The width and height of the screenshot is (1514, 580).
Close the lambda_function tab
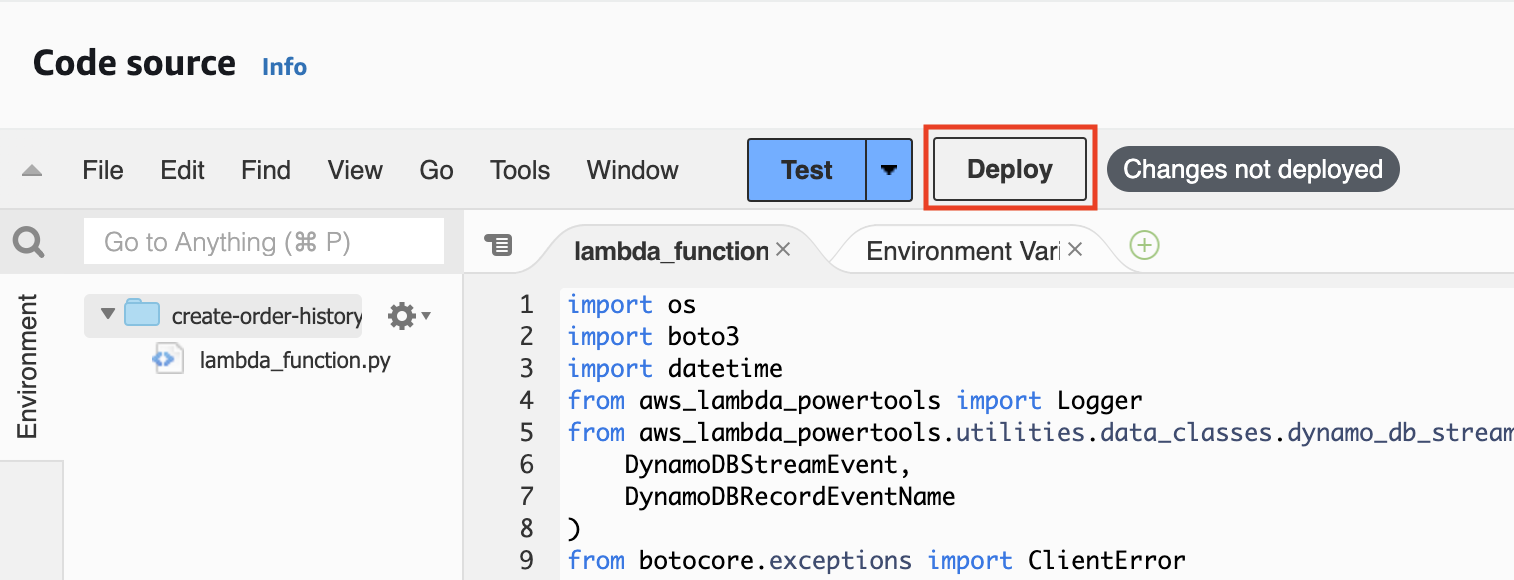783,249
